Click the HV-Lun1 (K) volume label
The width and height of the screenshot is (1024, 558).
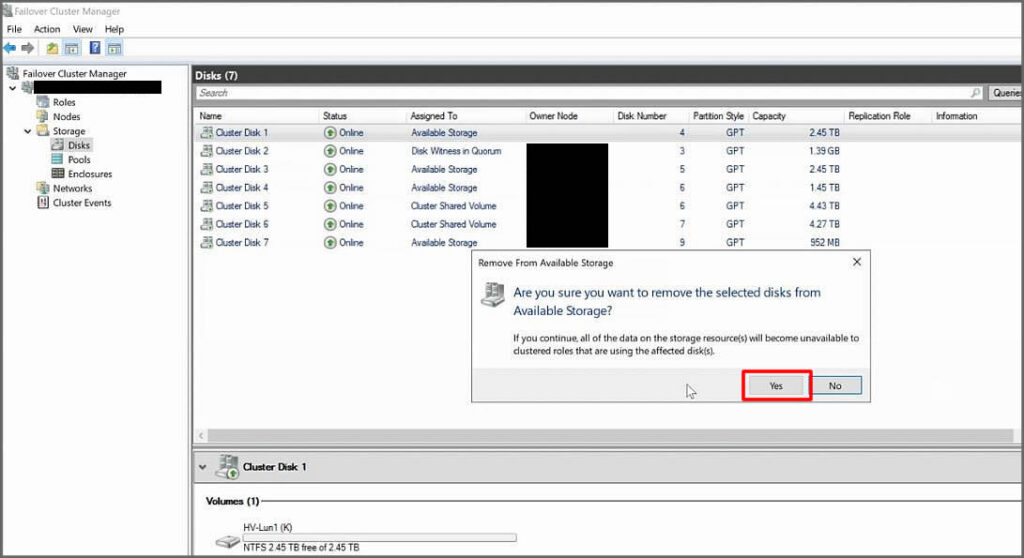point(268,527)
